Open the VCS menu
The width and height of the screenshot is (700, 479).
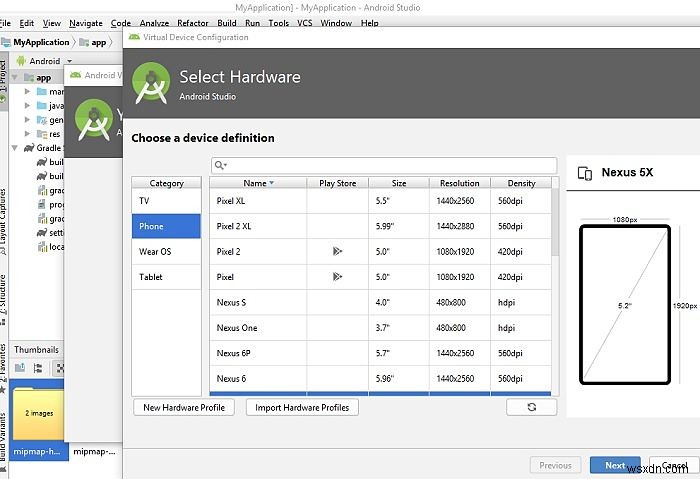[x=304, y=23]
